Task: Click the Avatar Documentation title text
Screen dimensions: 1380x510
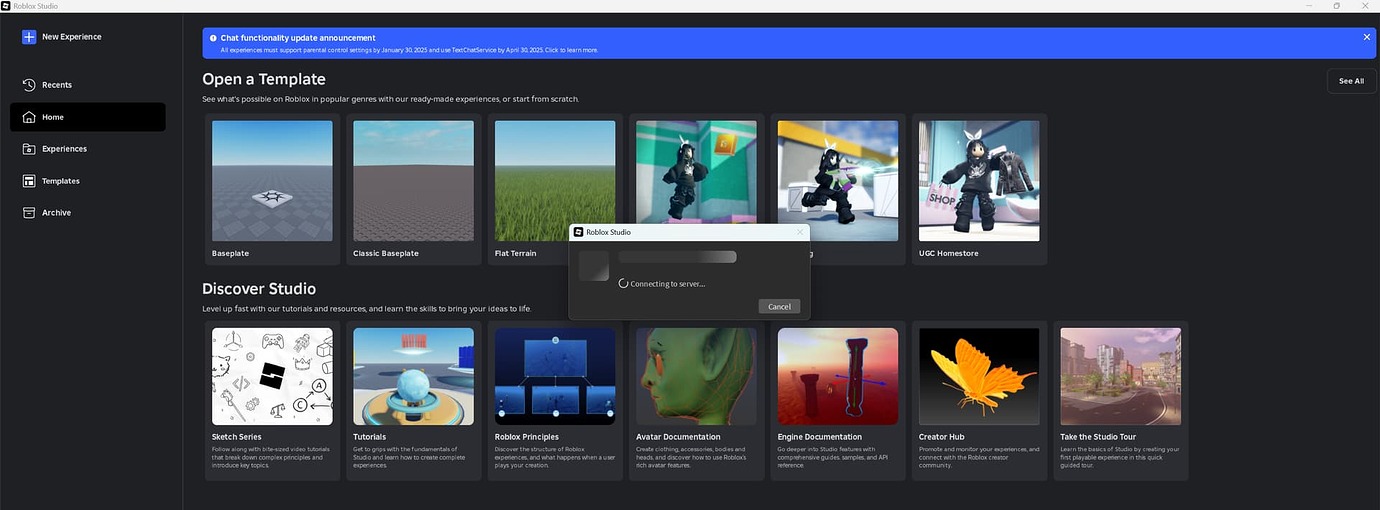Action: pos(678,437)
